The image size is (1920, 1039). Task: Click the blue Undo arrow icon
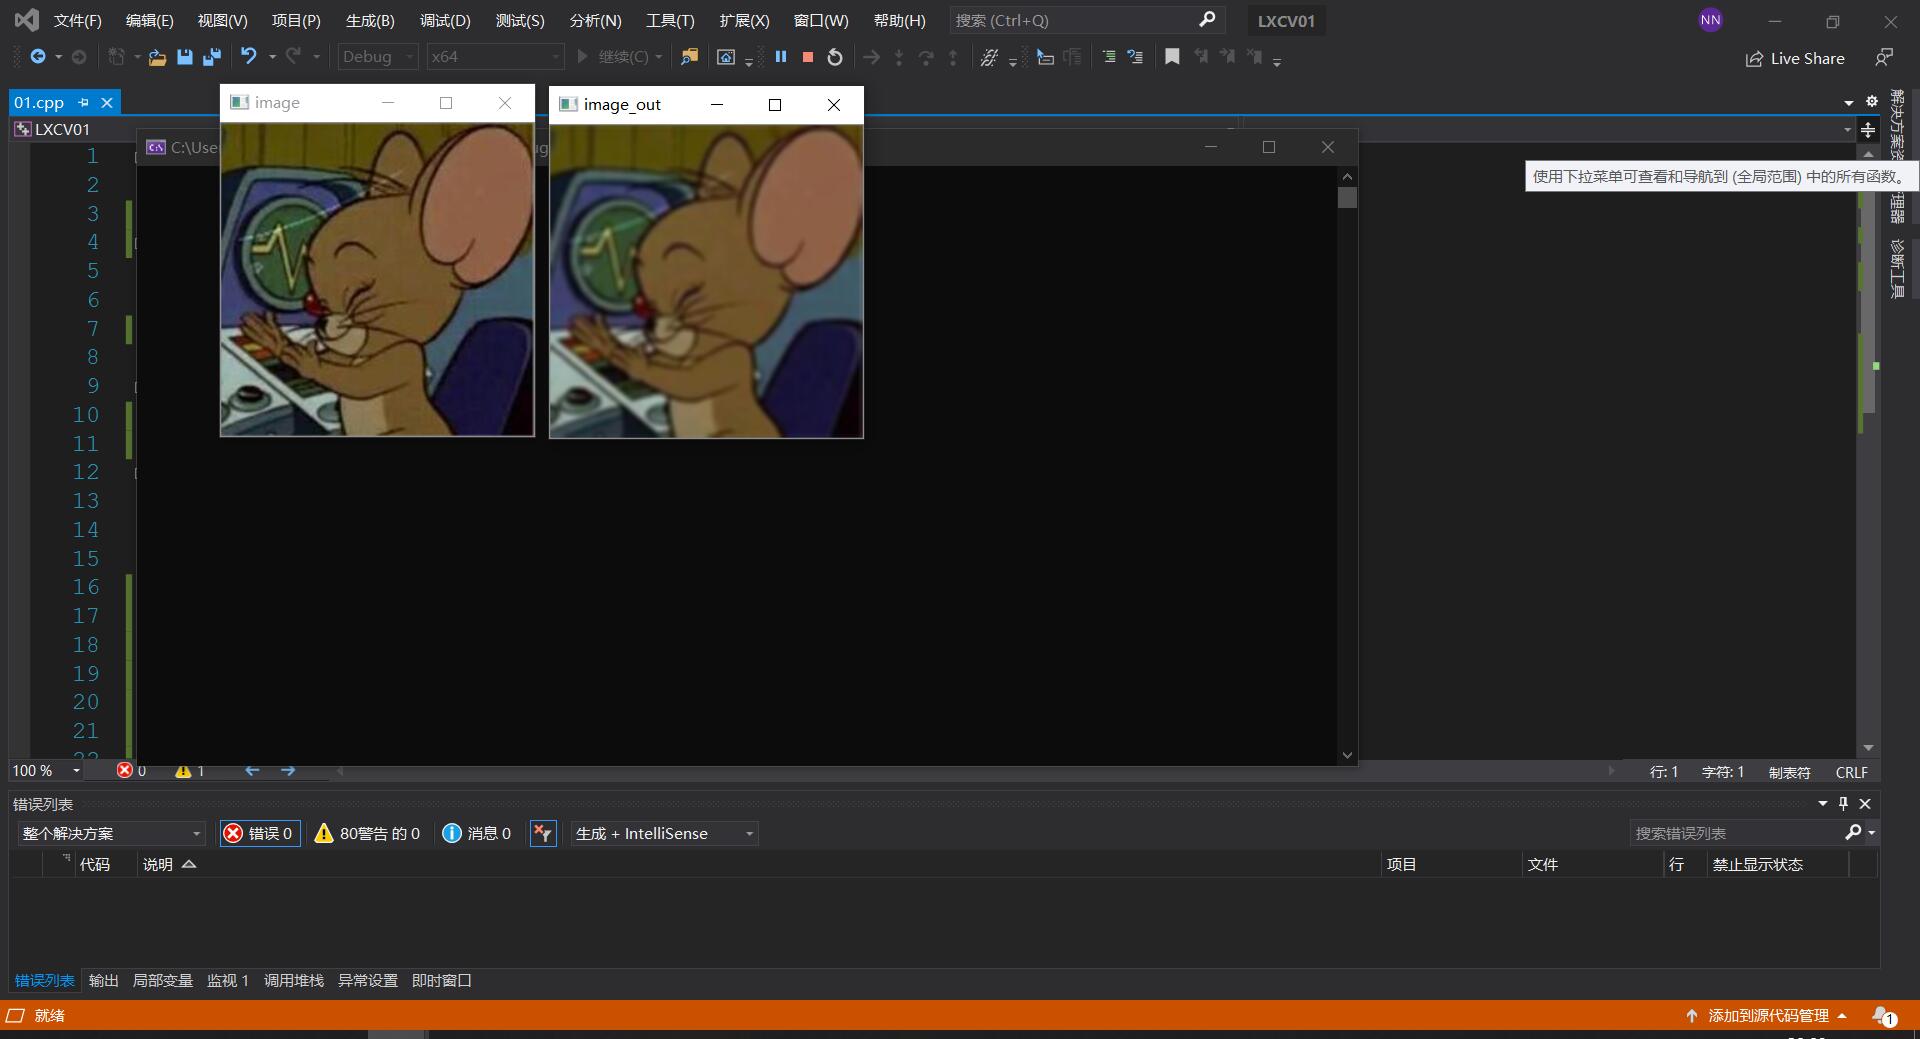click(x=249, y=57)
